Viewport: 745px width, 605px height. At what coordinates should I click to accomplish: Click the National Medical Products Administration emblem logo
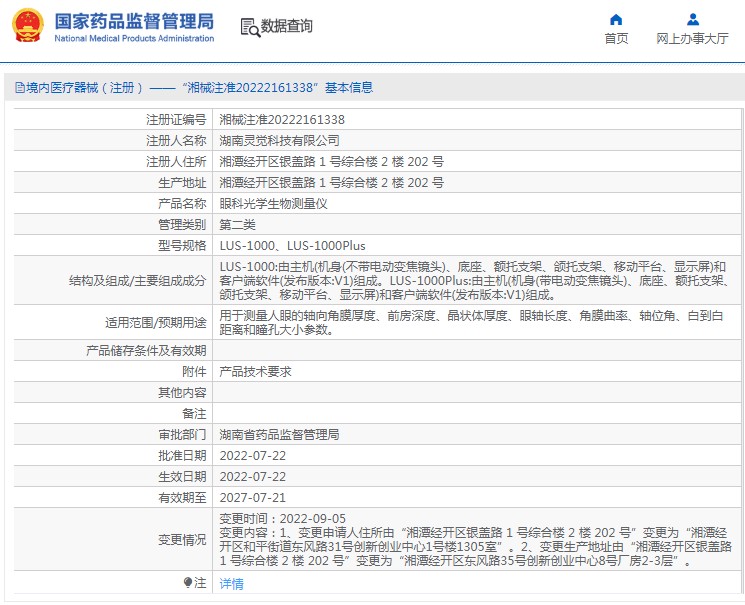point(25,27)
